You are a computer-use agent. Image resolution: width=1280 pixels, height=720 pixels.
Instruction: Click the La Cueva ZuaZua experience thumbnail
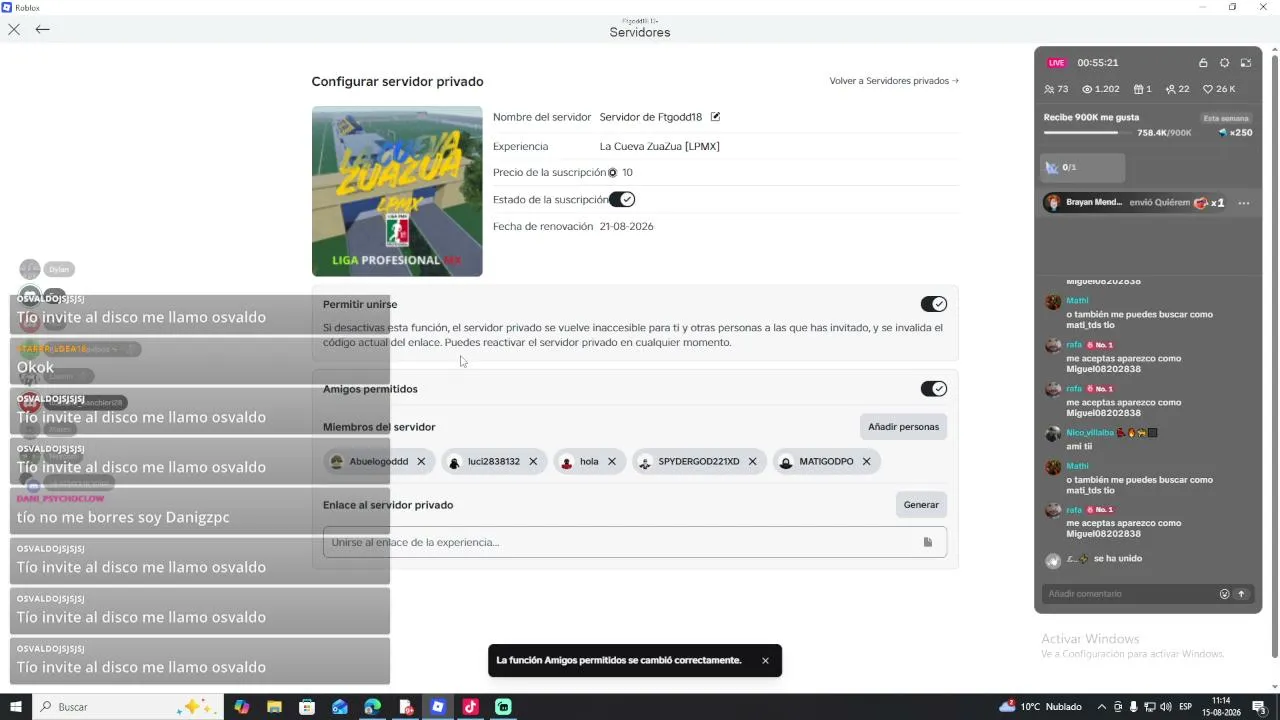(x=397, y=191)
